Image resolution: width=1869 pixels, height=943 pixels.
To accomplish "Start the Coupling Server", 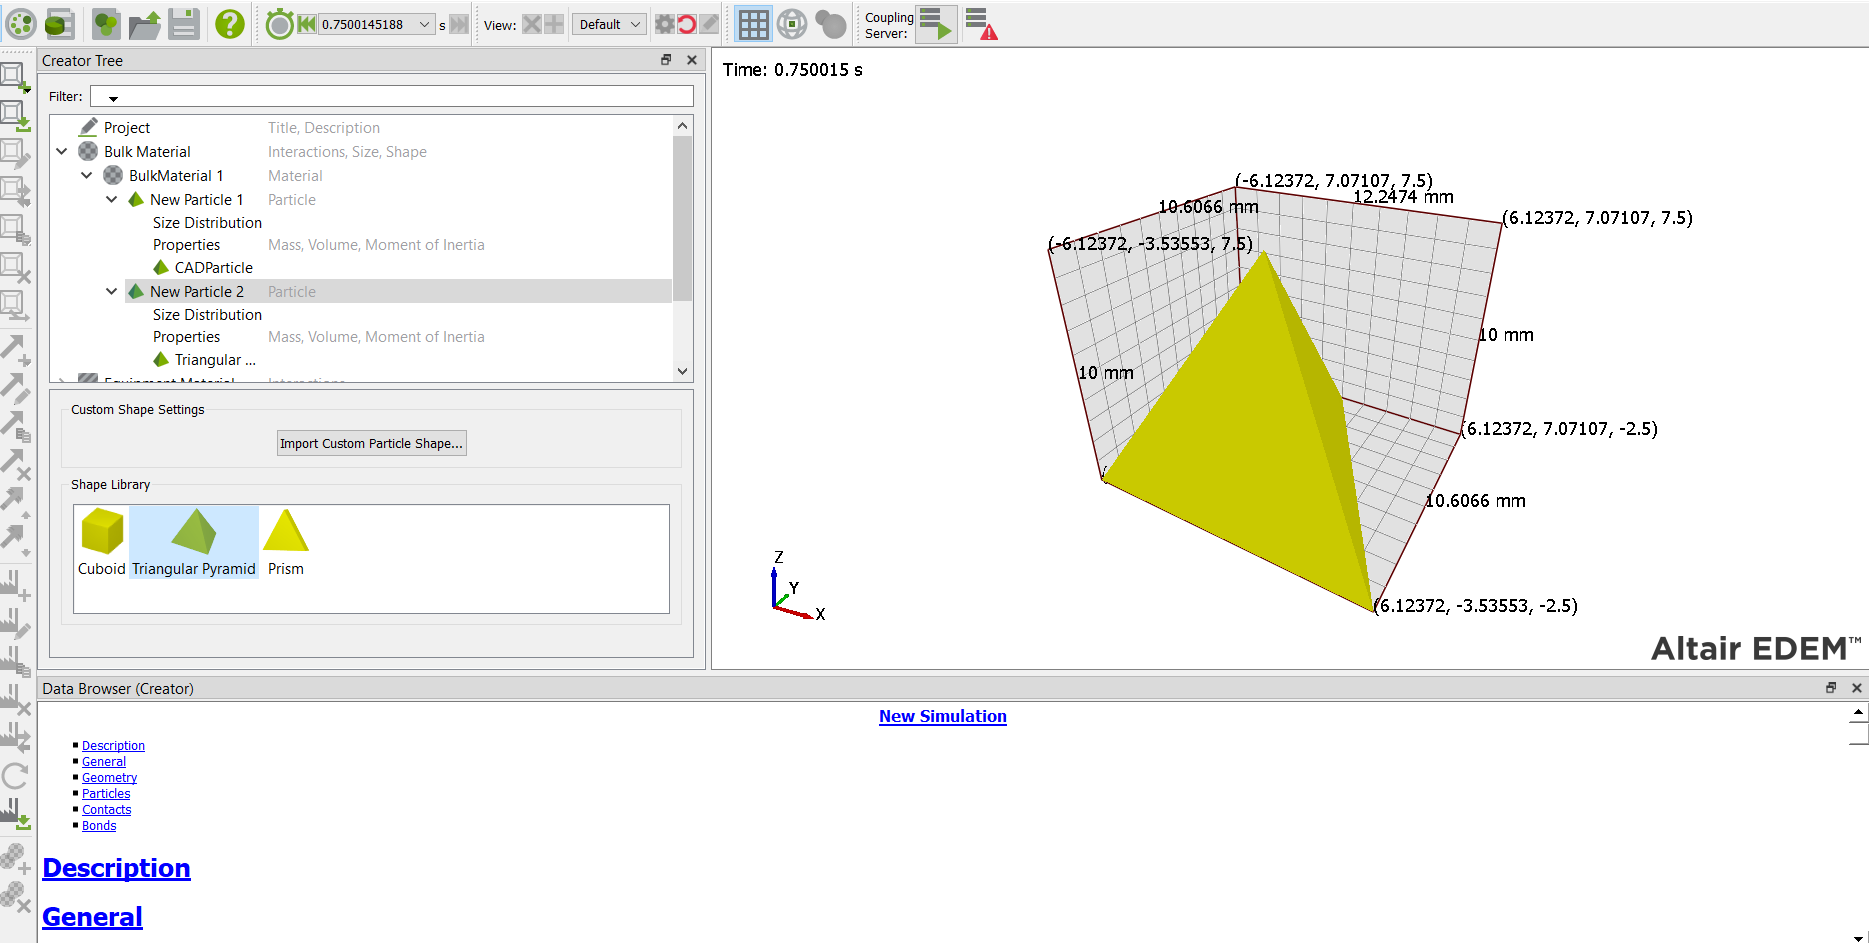I will click(x=936, y=24).
